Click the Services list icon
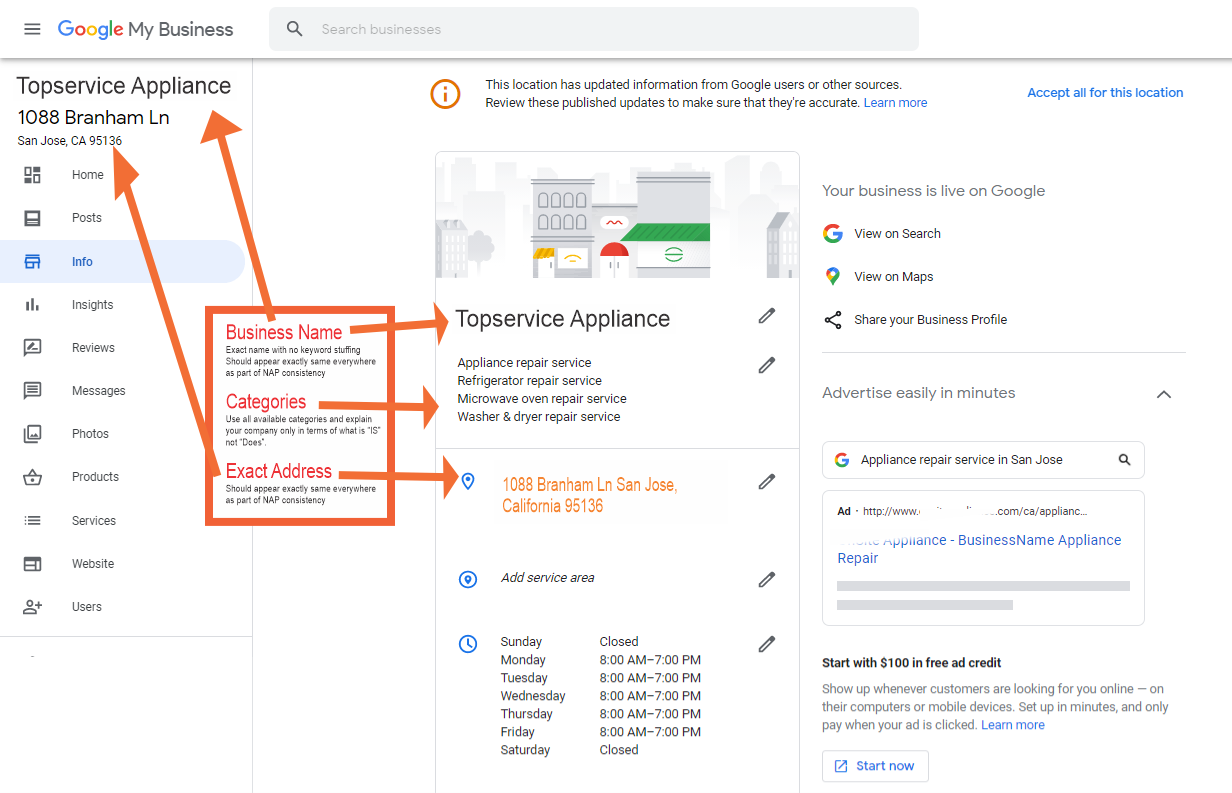This screenshot has height=793, width=1232. tap(33, 521)
